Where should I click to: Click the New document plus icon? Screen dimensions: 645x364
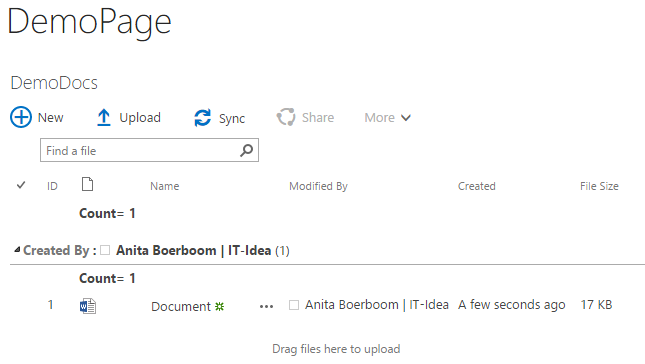point(21,117)
